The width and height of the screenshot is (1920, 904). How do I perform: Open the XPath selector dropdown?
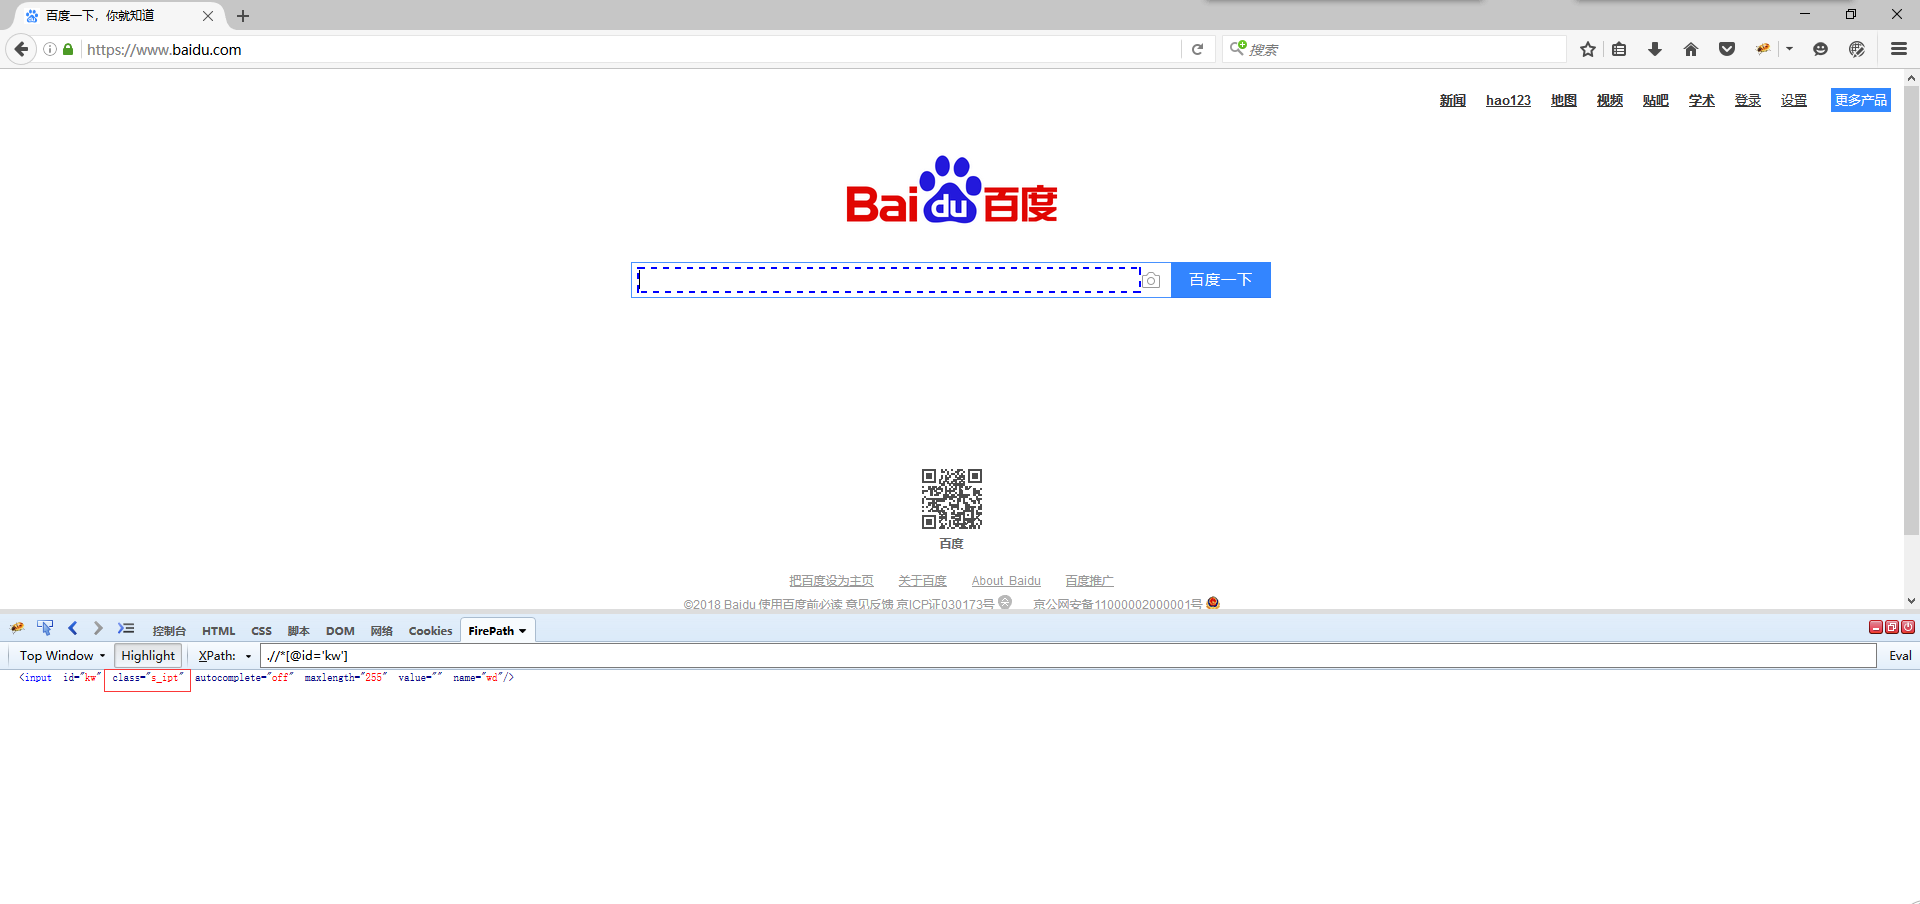(x=249, y=655)
